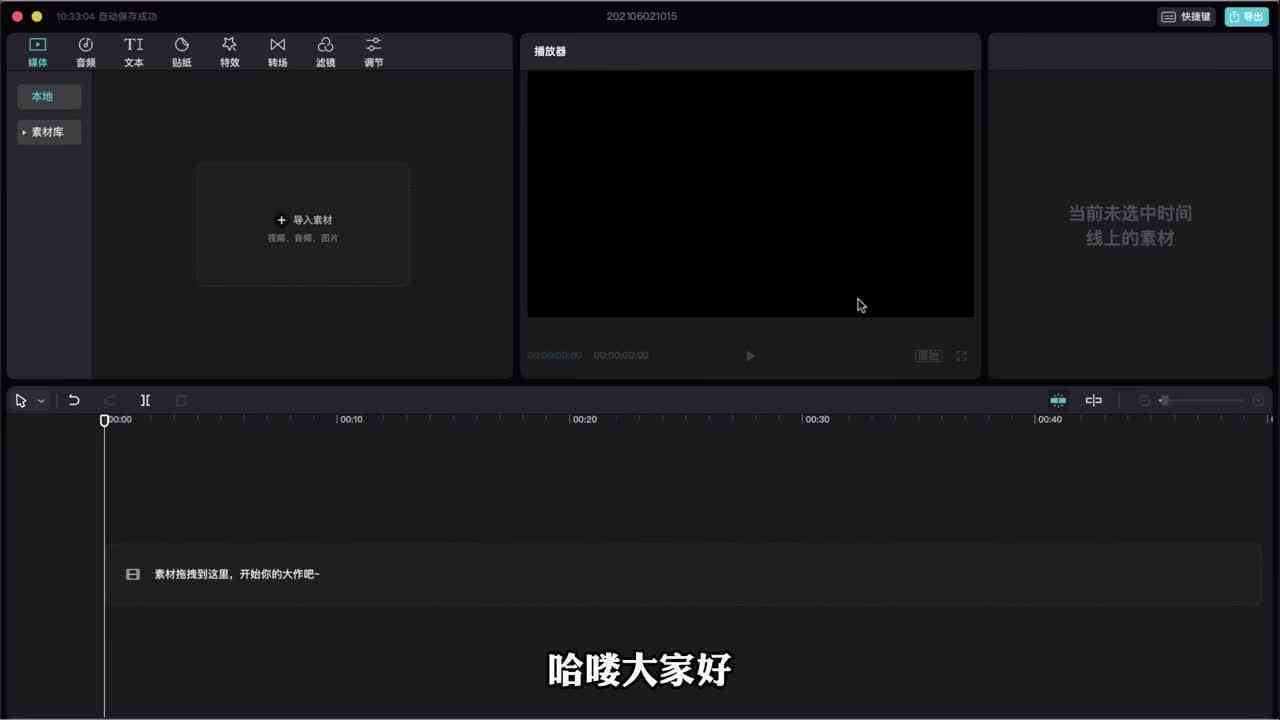The height and width of the screenshot is (720, 1280).
Task: Click the current timecode in player
Action: [x=555, y=356]
